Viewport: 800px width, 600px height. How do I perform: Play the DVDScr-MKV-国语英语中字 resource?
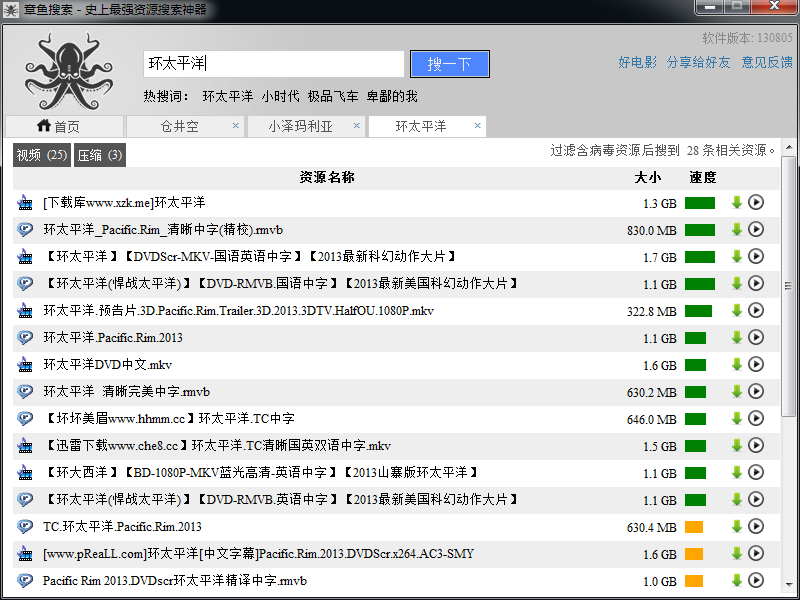[x=756, y=257]
